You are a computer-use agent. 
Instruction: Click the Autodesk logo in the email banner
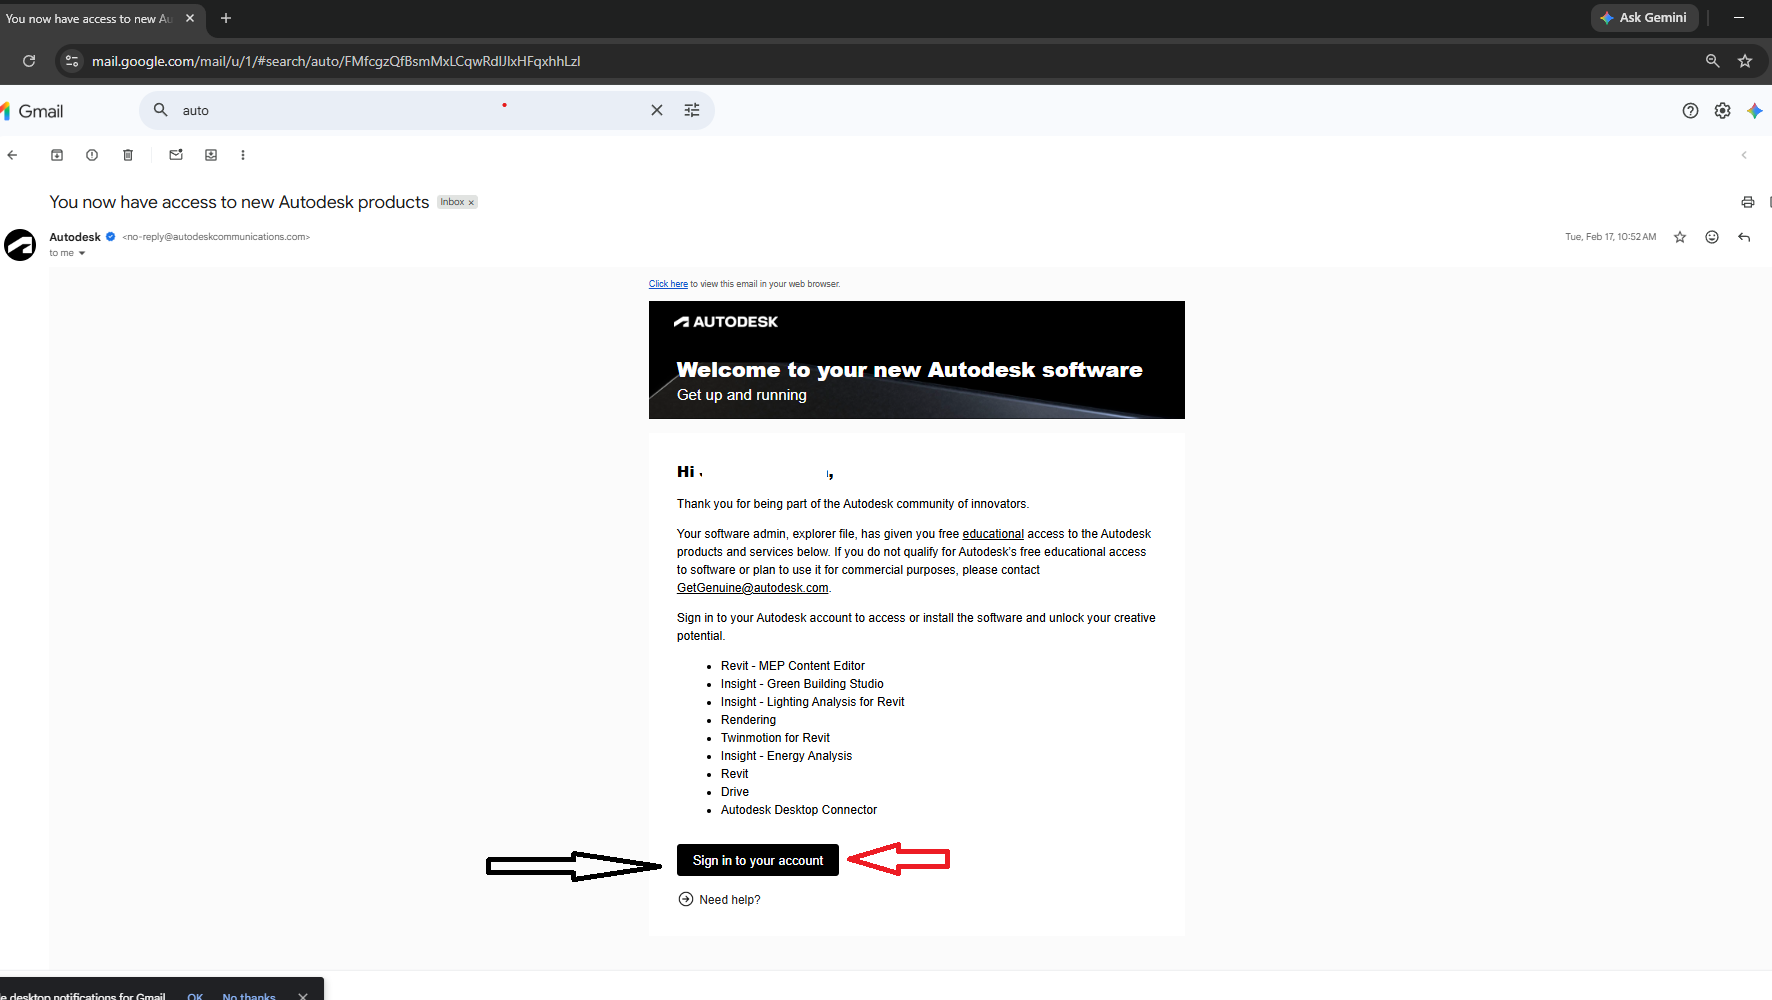726,322
